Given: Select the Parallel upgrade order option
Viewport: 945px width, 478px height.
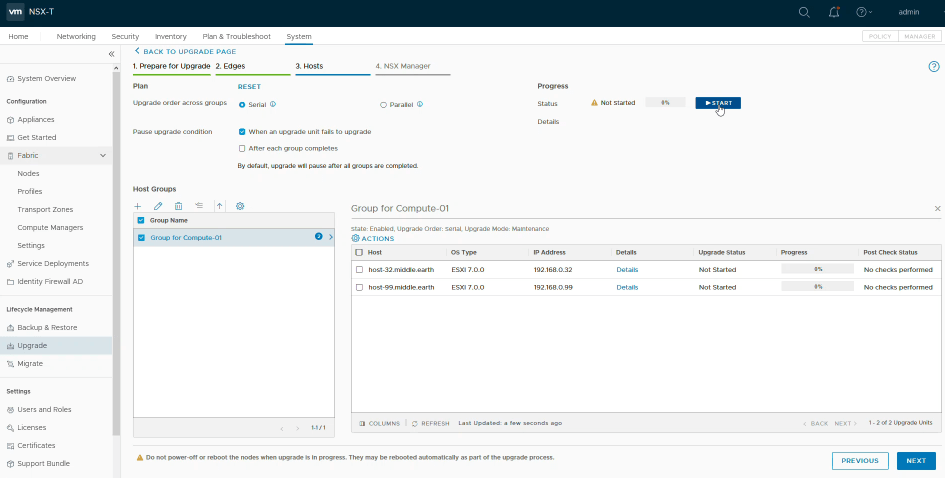Looking at the screenshot, I should click(383, 104).
